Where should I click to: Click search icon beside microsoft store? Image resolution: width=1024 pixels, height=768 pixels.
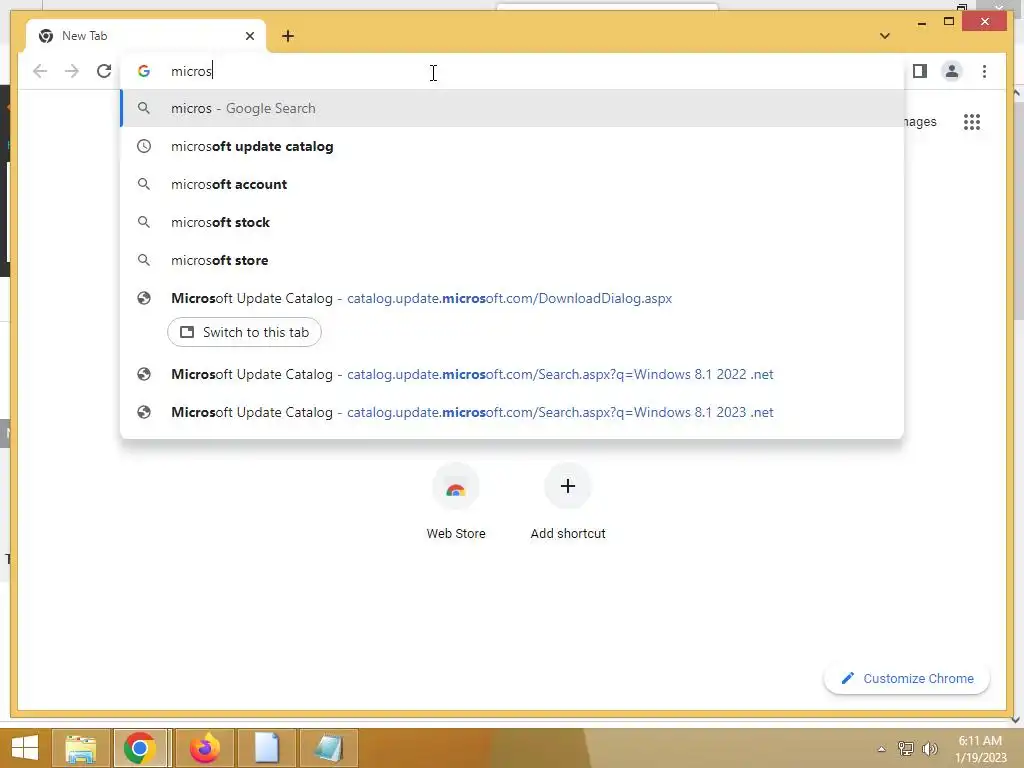[x=144, y=260]
